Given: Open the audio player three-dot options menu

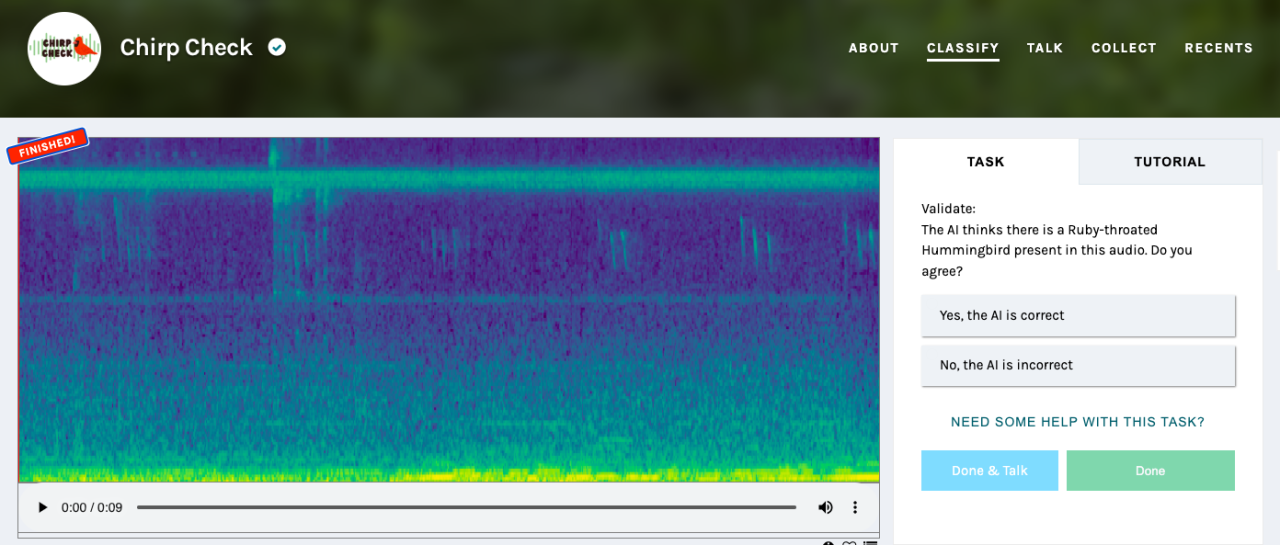Looking at the screenshot, I should pyautogui.click(x=855, y=508).
